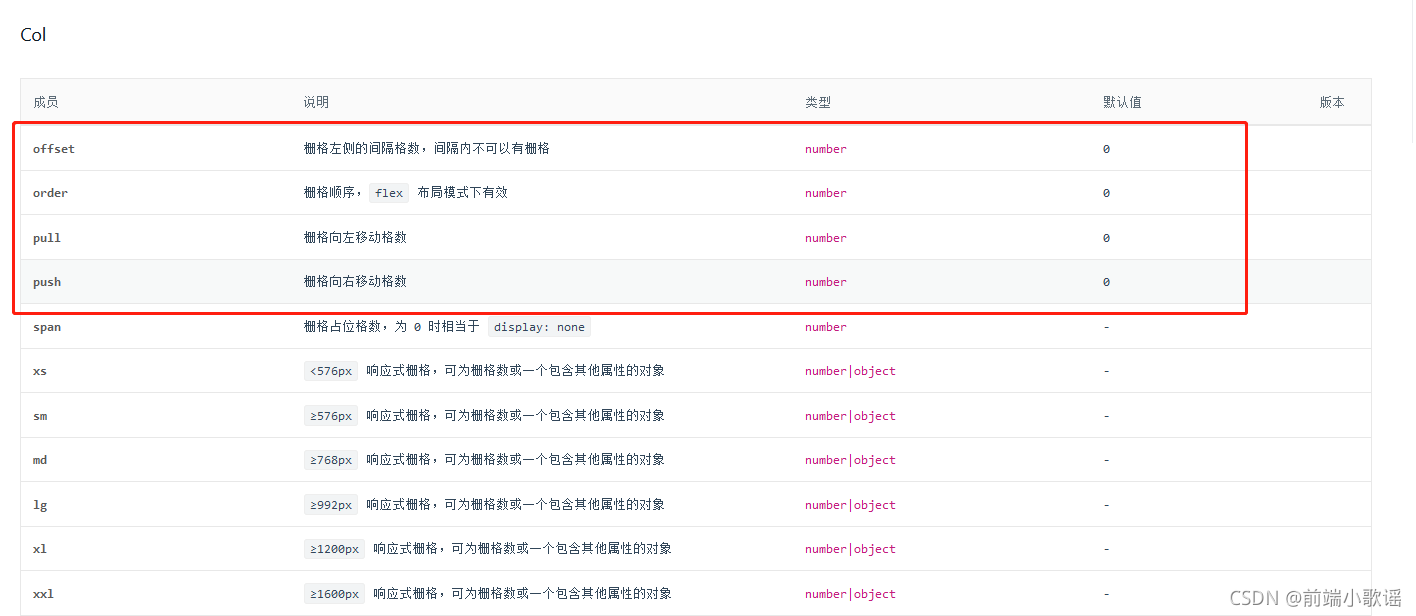Click the "display: none" code tag

(x=539, y=326)
